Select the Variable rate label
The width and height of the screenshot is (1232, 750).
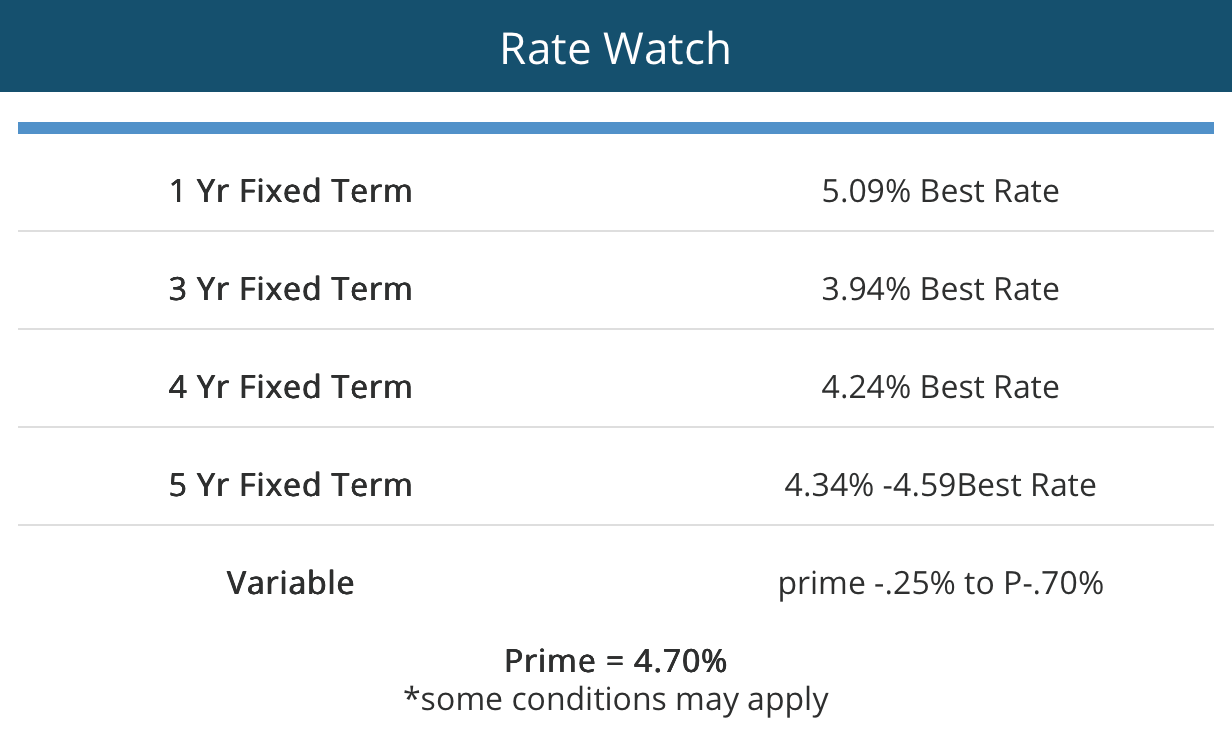point(290,583)
